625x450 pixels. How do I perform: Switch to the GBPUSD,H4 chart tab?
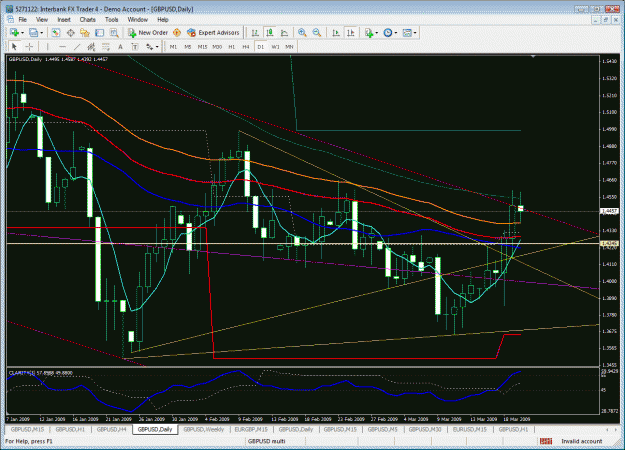[112, 430]
